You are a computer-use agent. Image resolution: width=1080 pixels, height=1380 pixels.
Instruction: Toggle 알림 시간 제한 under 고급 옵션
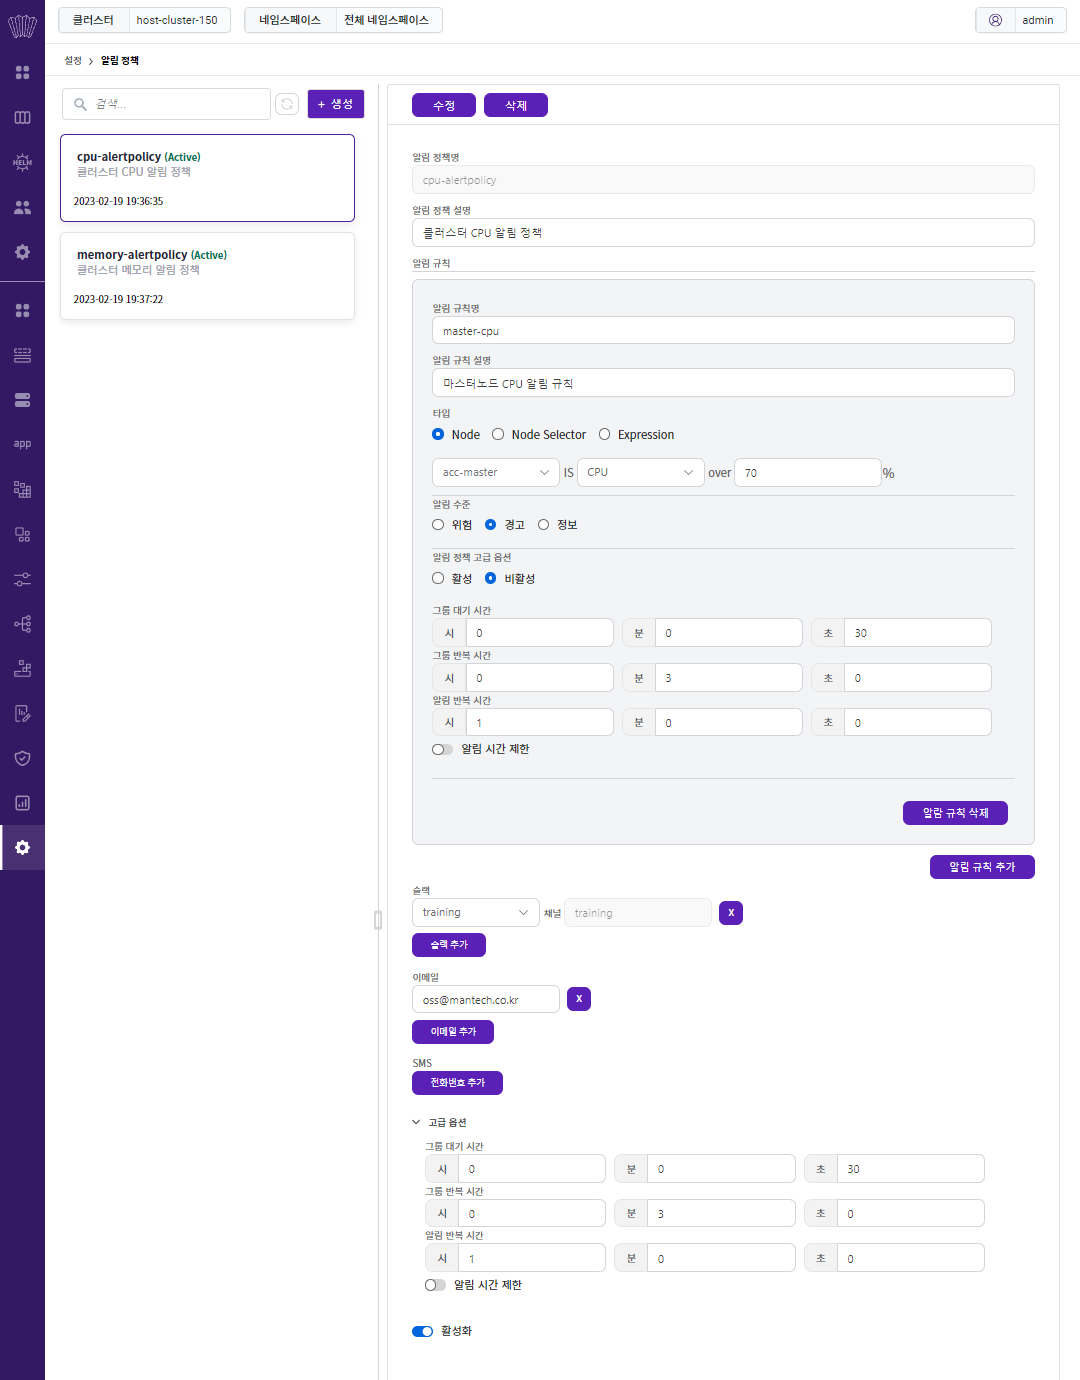(435, 1285)
